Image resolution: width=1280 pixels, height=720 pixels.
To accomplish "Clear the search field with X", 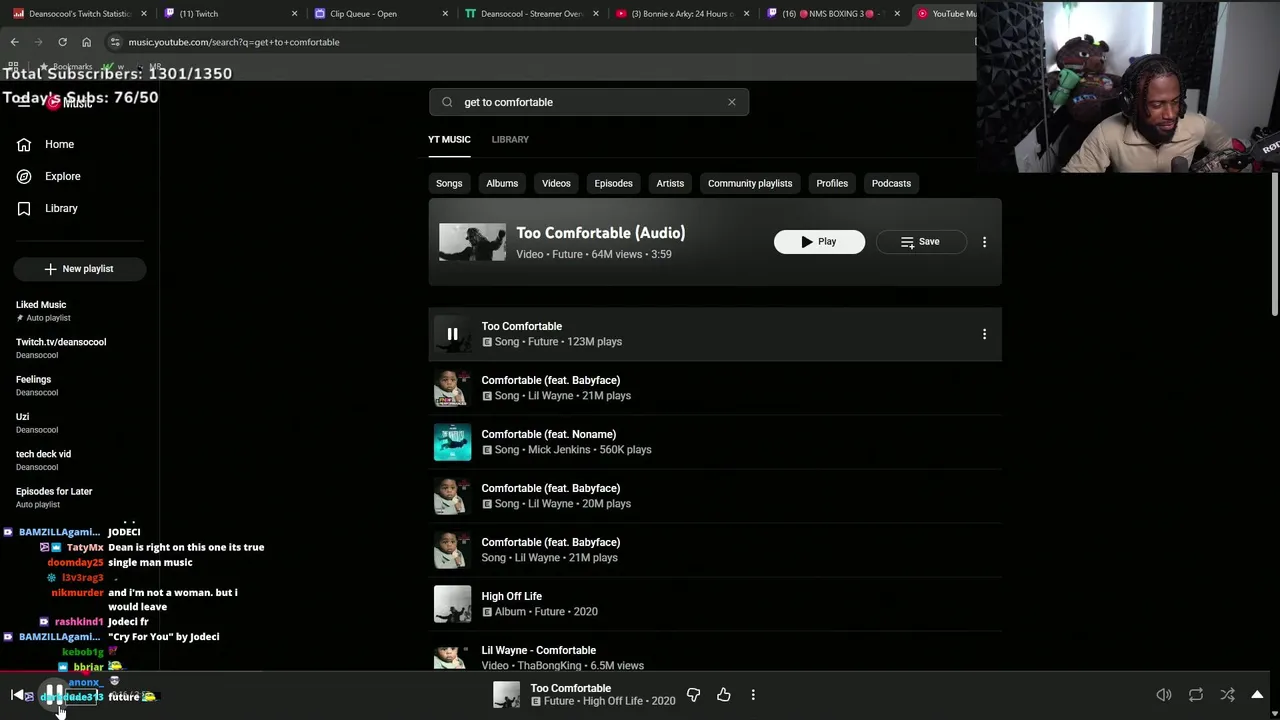I will [732, 102].
